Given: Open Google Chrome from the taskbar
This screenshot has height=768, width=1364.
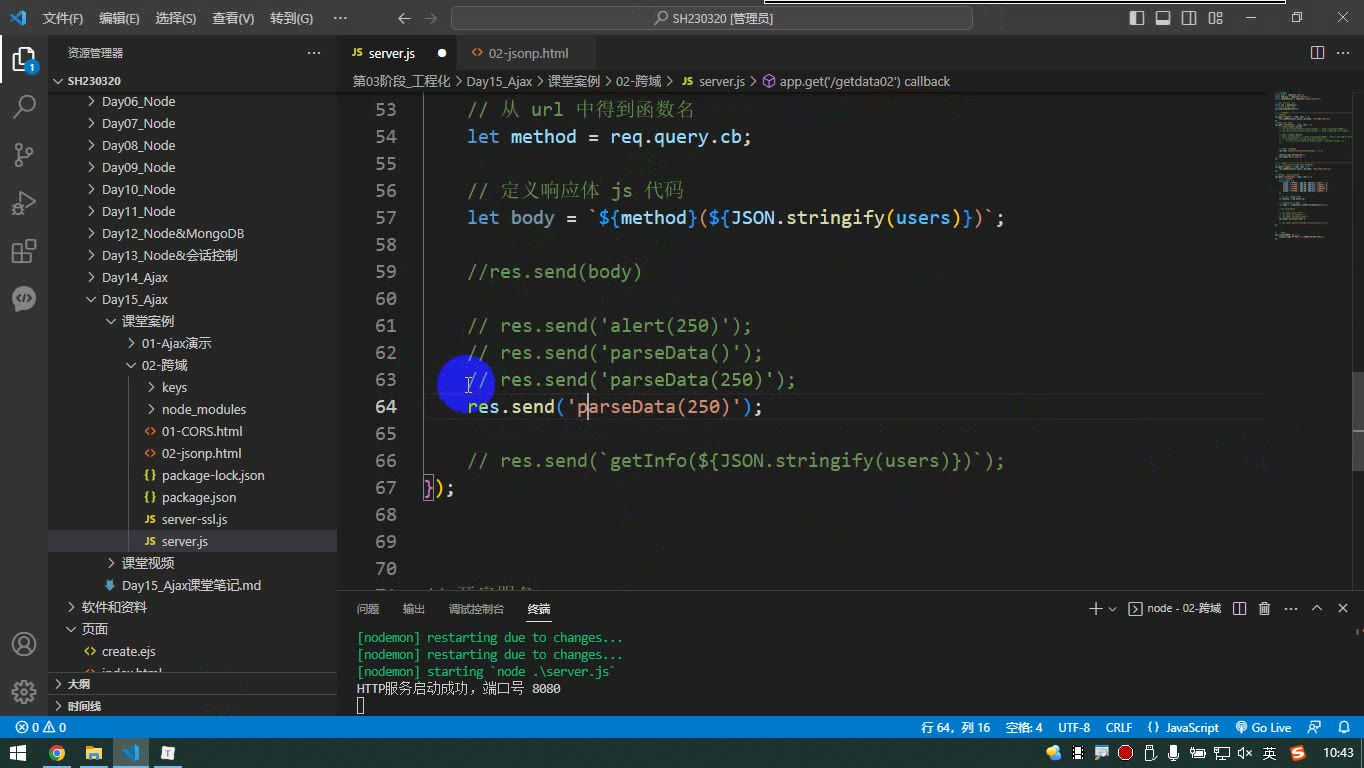Looking at the screenshot, I should [57, 753].
